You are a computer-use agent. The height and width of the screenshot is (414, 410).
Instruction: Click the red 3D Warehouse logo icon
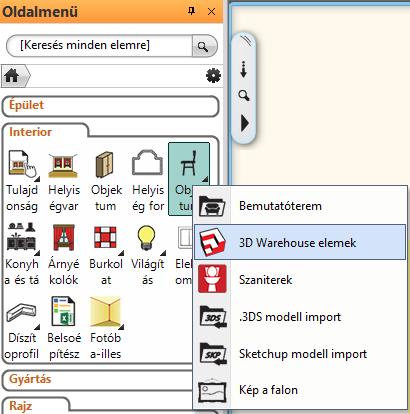[x=212, y=242]
